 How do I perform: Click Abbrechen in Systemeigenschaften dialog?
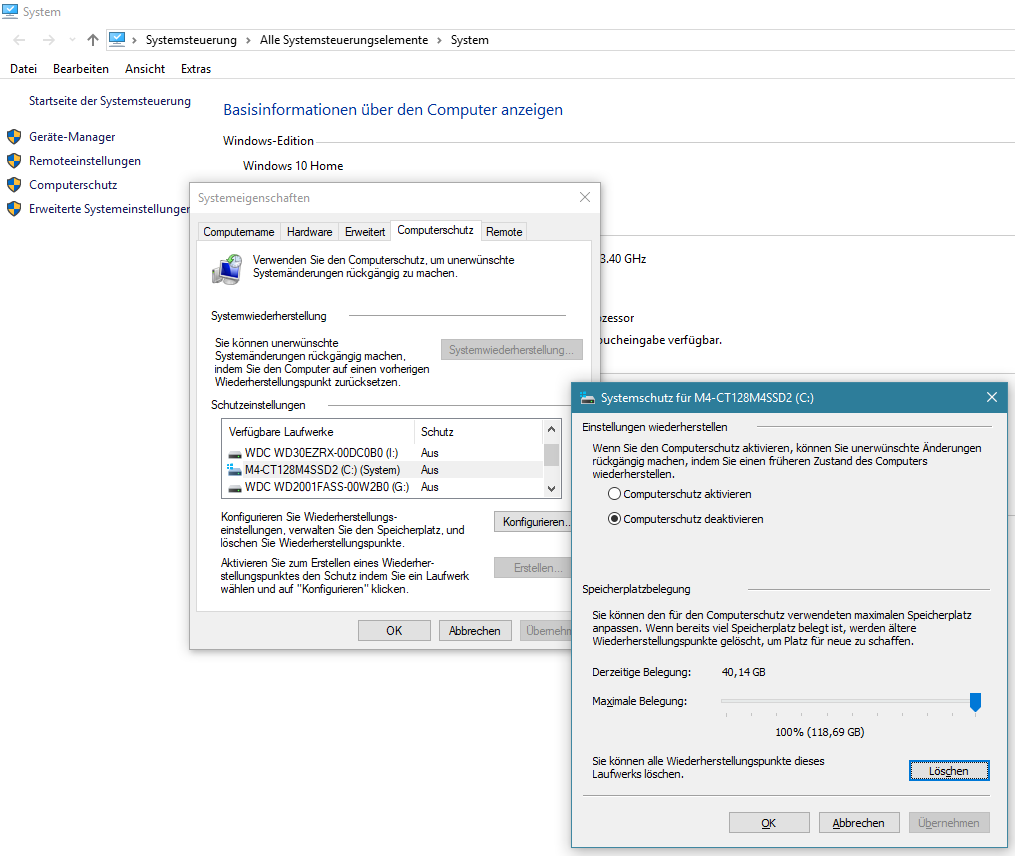[x=474, y=631]
